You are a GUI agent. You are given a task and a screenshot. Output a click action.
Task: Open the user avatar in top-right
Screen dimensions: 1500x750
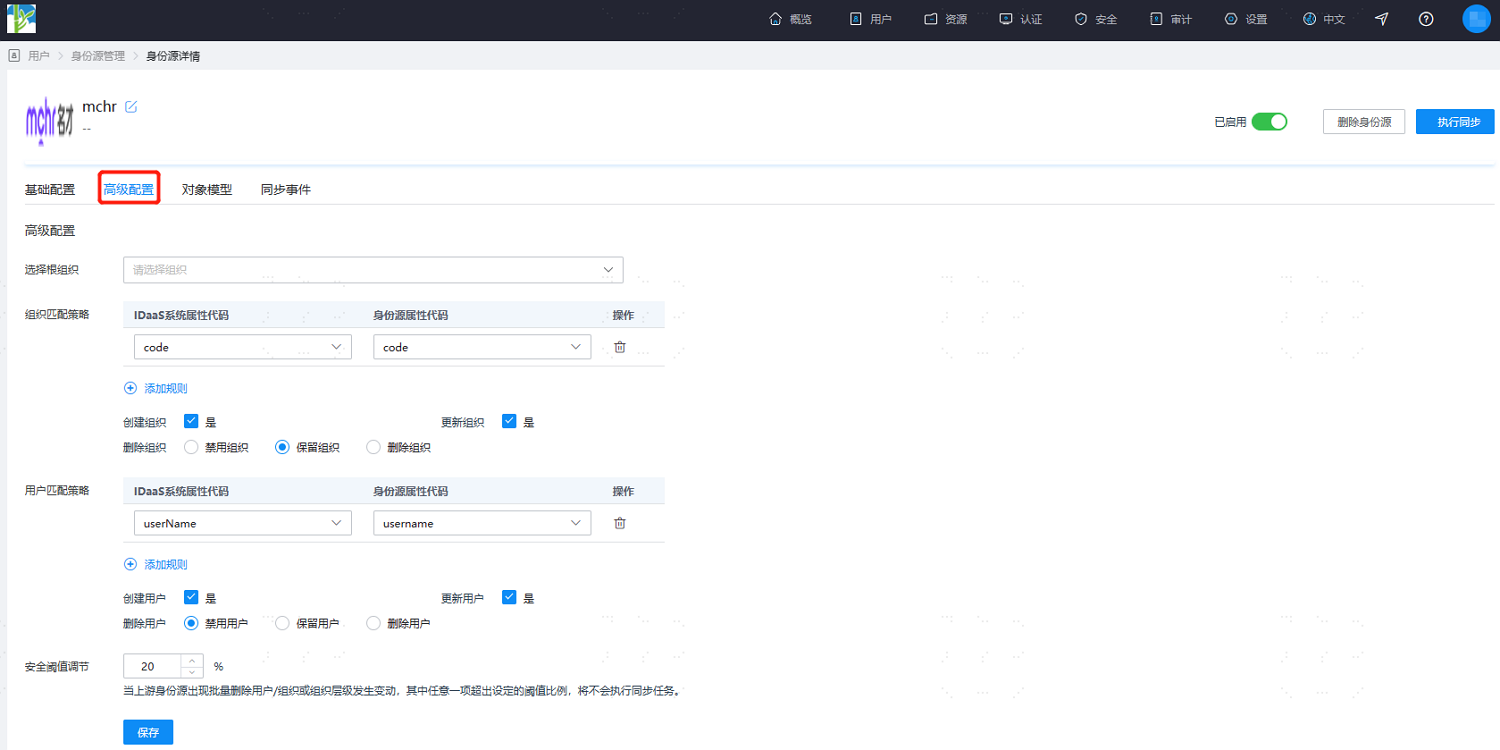(x=1476, y=19)
